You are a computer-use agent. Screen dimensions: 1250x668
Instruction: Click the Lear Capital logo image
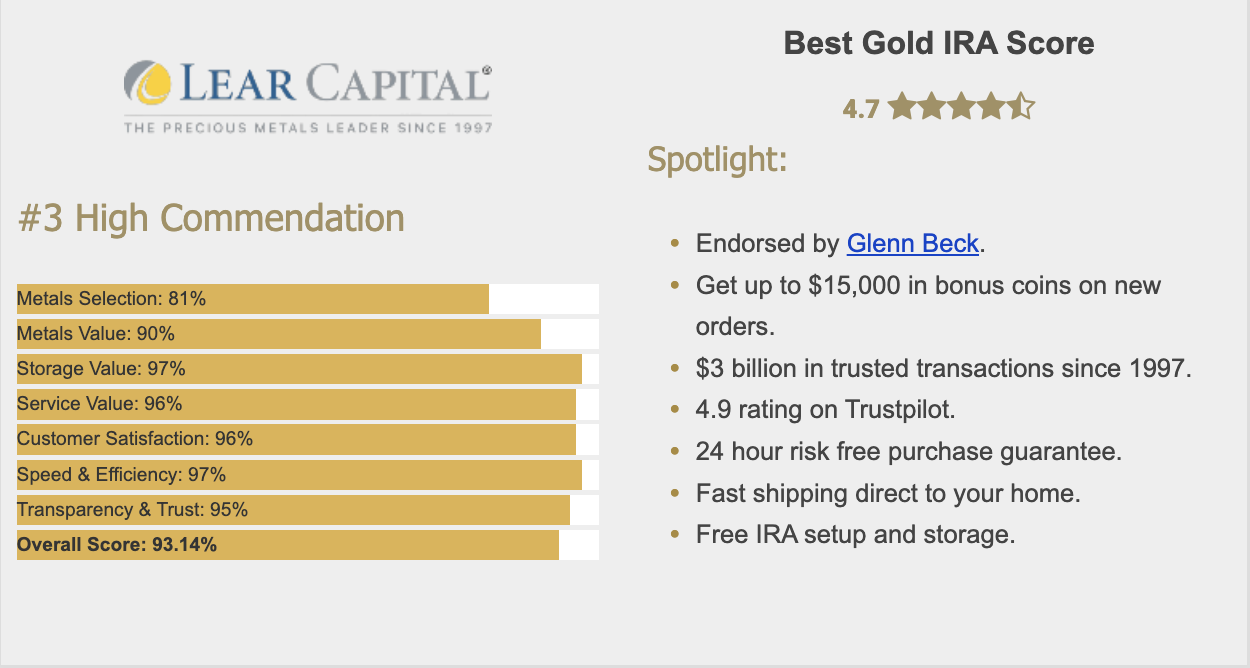click(x=308, y=96)
